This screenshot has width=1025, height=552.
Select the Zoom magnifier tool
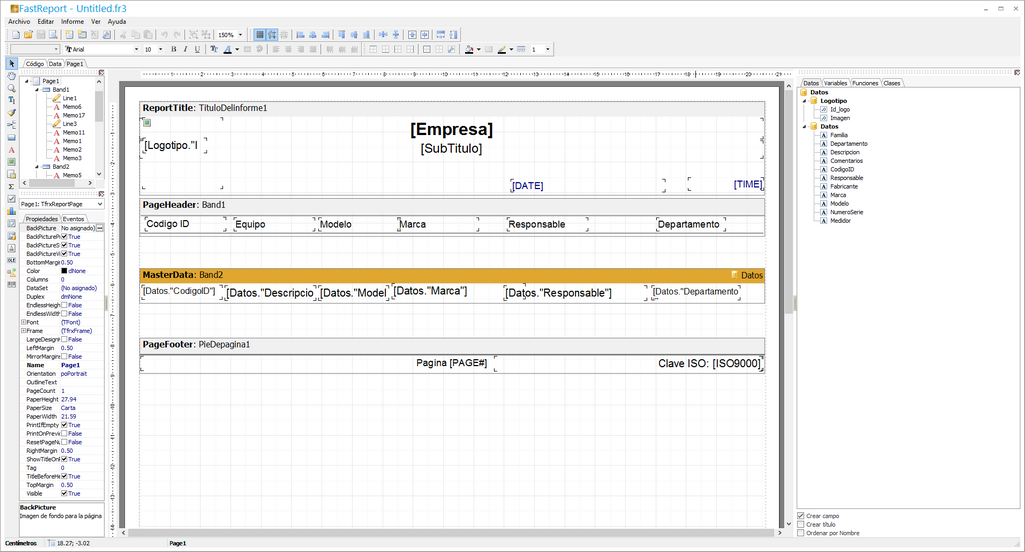click(11, 88)
